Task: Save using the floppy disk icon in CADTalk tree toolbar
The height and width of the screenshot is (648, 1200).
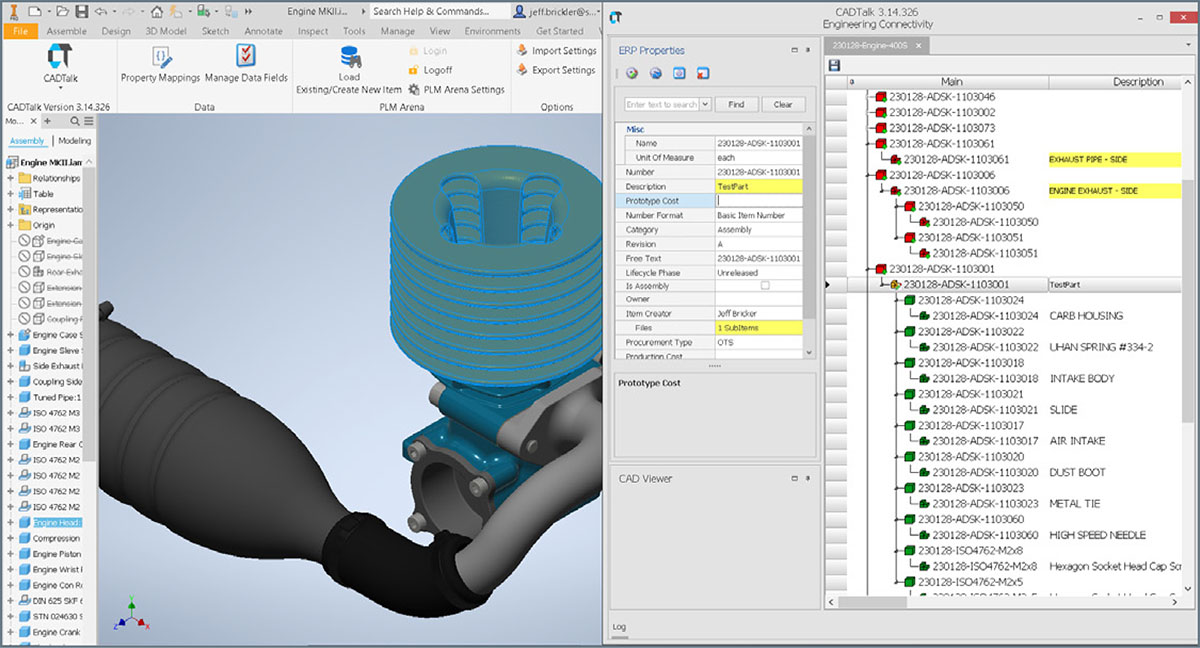Action: (834, 65)
